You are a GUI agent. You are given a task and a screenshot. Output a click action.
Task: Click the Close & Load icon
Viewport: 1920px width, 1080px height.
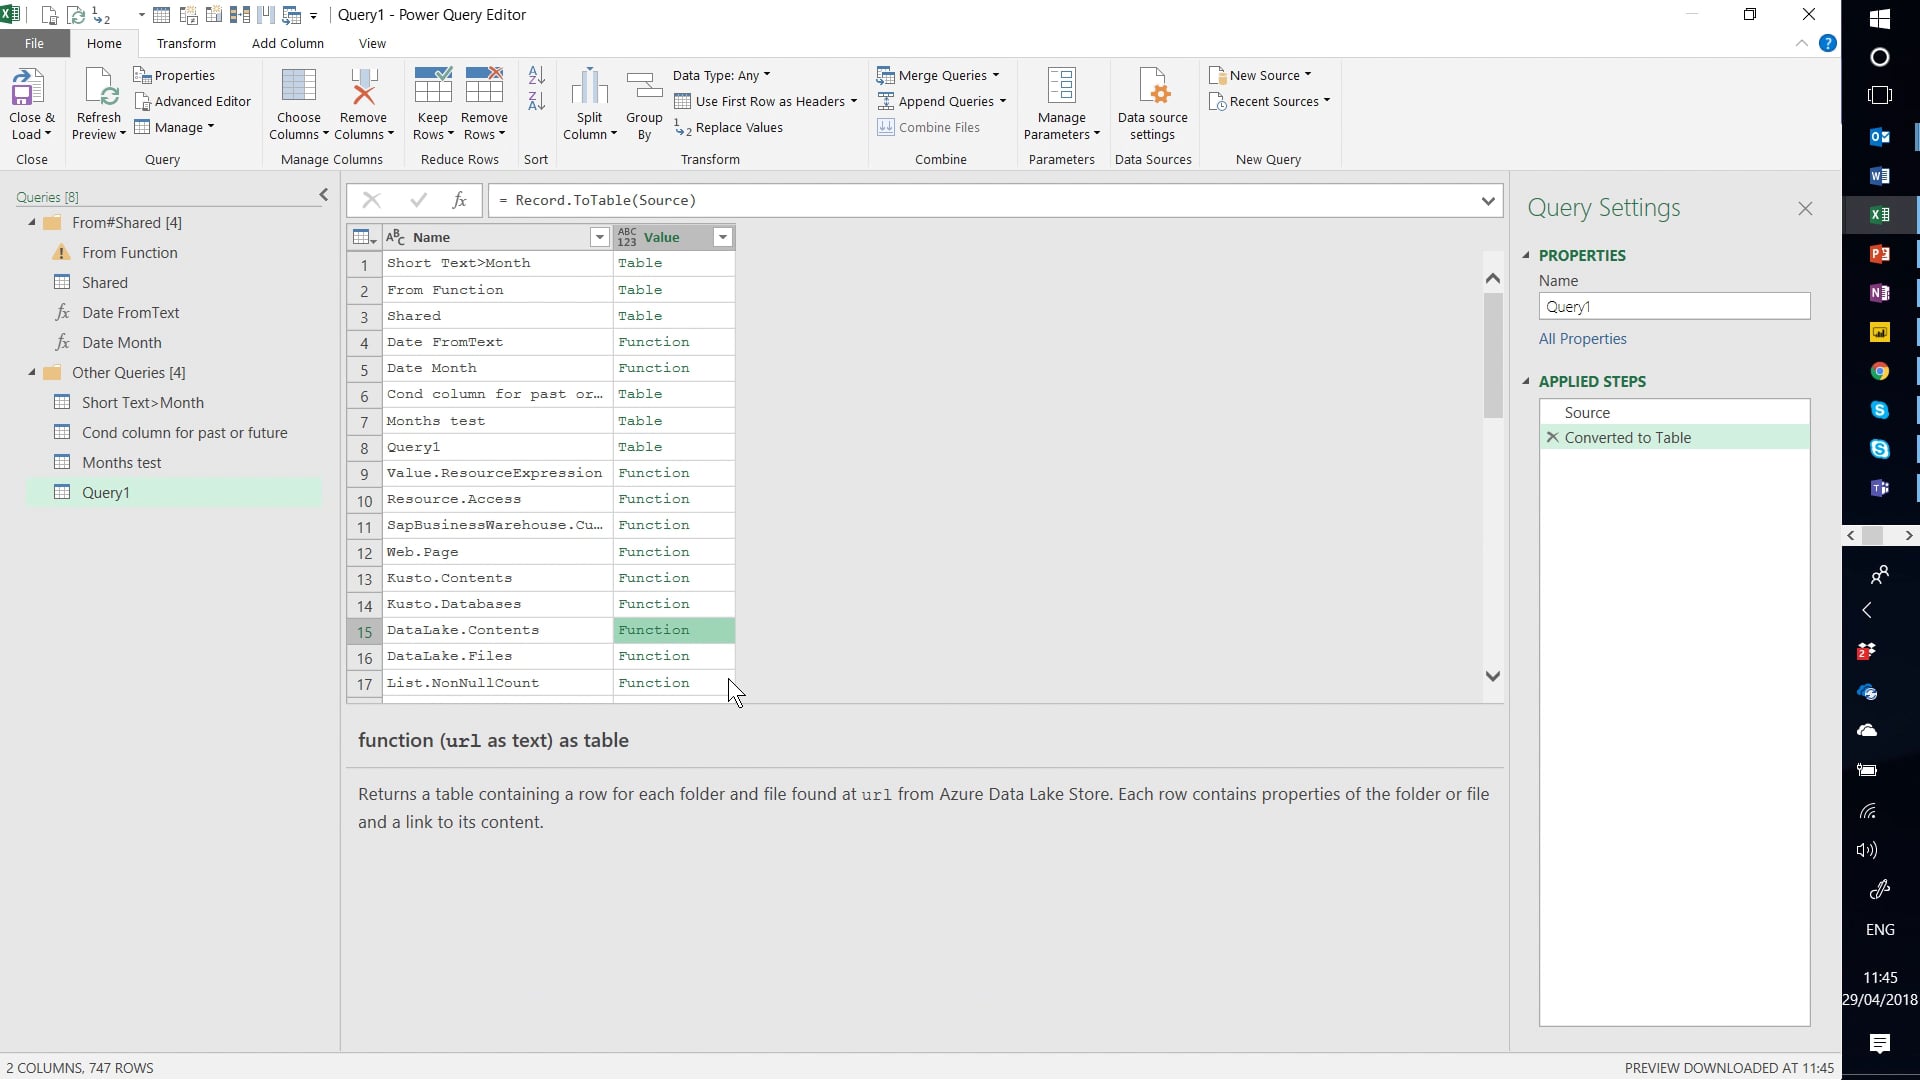(x=28, y=87)
